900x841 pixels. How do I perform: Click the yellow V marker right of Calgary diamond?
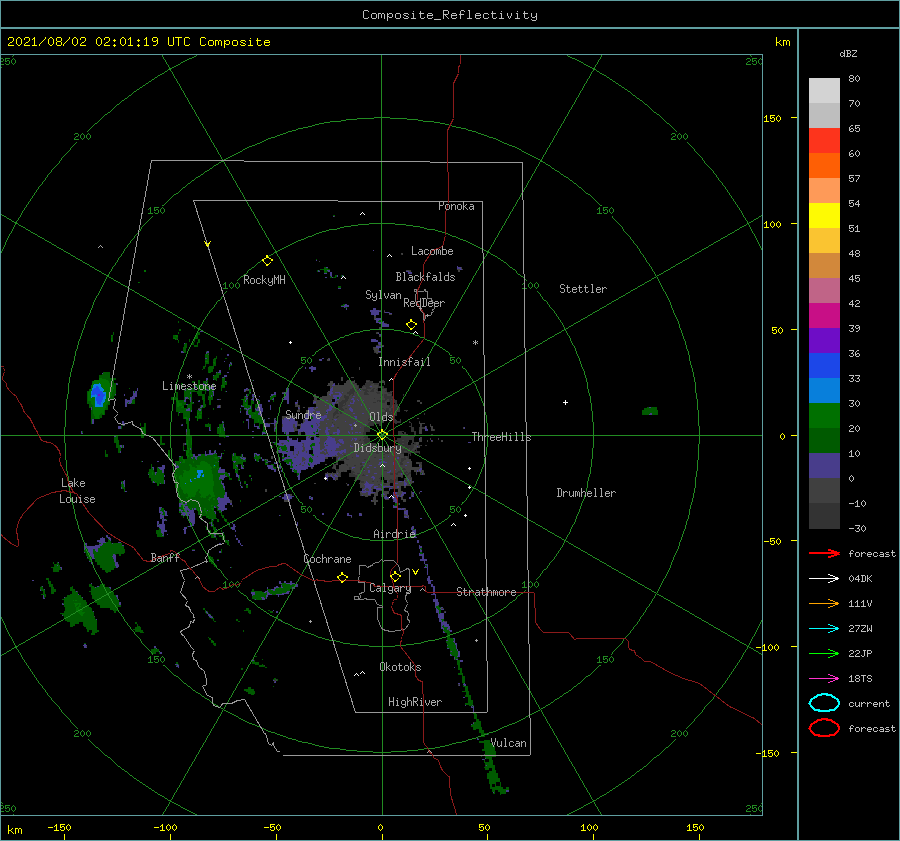(x=415, y=572)
